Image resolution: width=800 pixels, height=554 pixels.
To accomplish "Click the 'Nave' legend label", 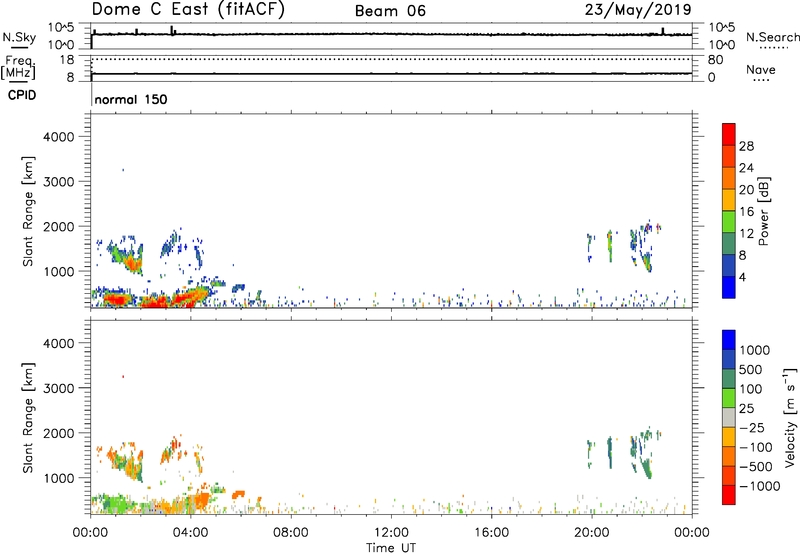I will [761, 69].
